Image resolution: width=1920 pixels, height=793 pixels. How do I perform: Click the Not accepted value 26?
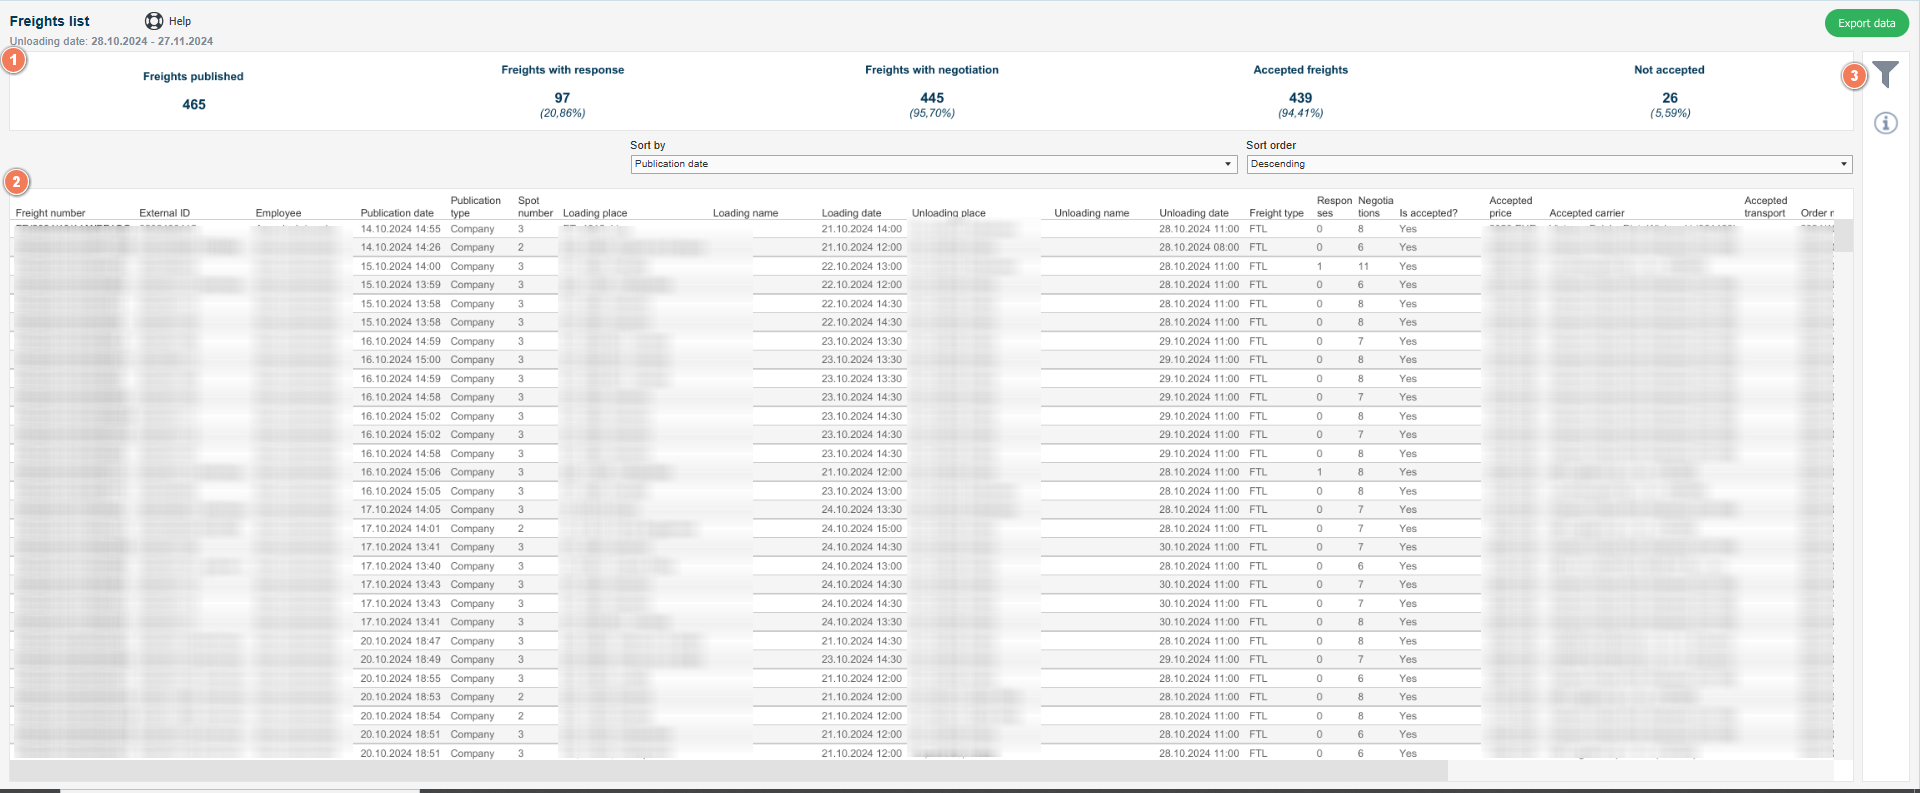(x=1670, y=98)
